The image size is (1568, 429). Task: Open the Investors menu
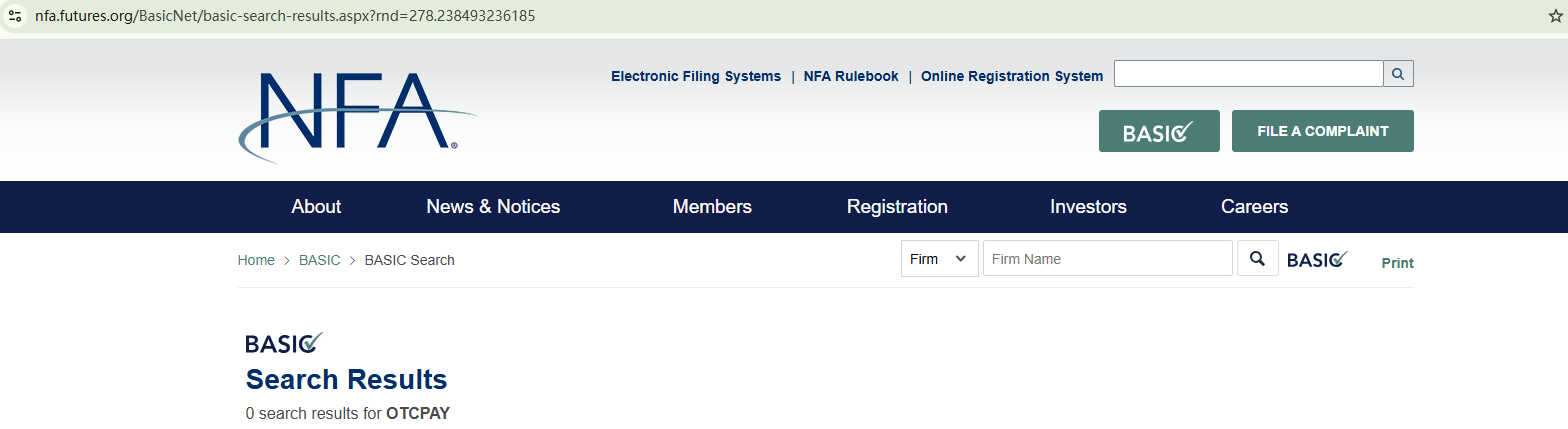(x=1088, y=207)
